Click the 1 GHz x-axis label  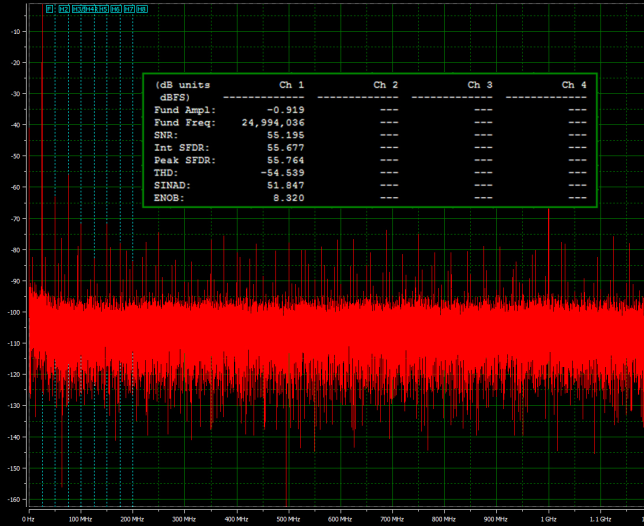coord(548,519)
